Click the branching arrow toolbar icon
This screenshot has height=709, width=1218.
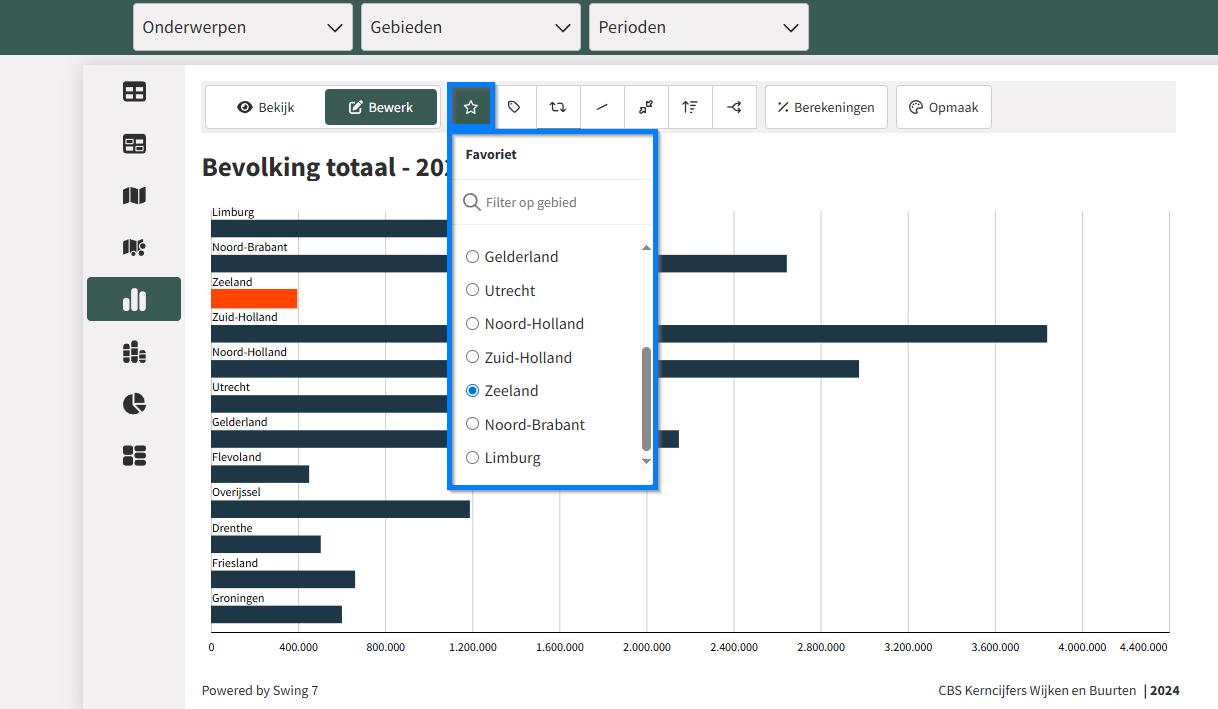click(734, 107)
